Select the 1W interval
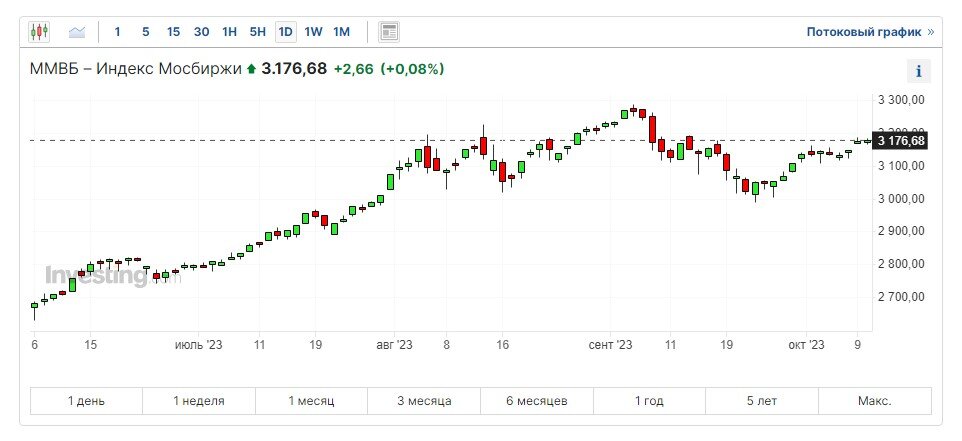 314,32
